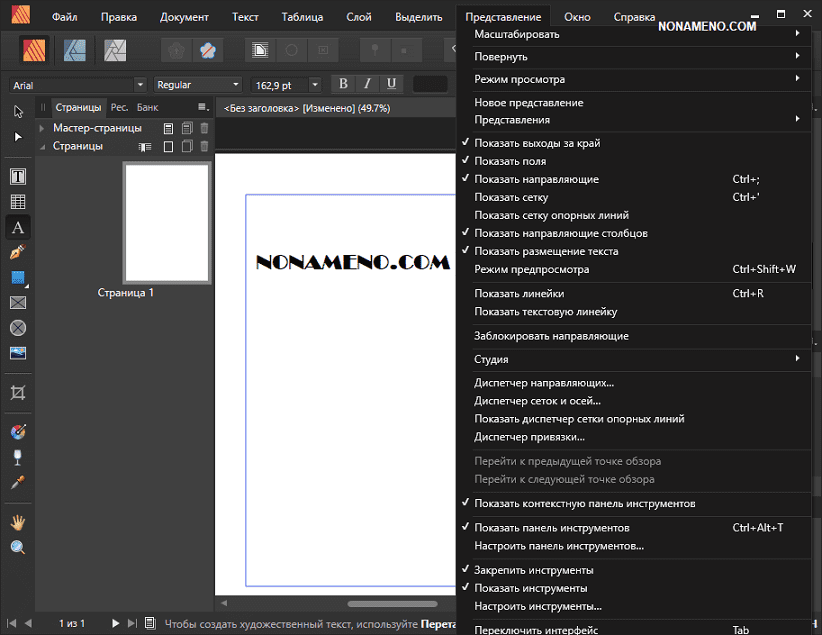
Task: Click the Bold formatting button
Action: [343, 84]
